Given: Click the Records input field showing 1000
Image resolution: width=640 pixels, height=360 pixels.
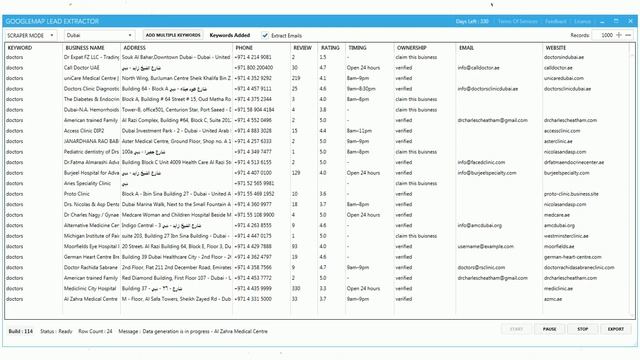Looking at the screenshot, I should 603,36.
